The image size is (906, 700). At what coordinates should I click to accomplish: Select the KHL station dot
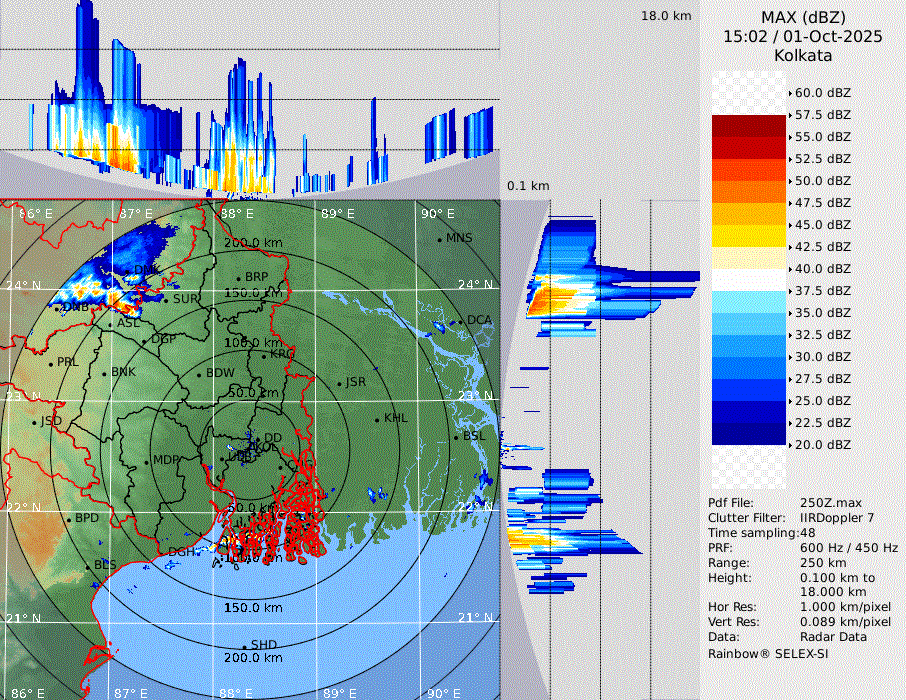click(377, 419)
